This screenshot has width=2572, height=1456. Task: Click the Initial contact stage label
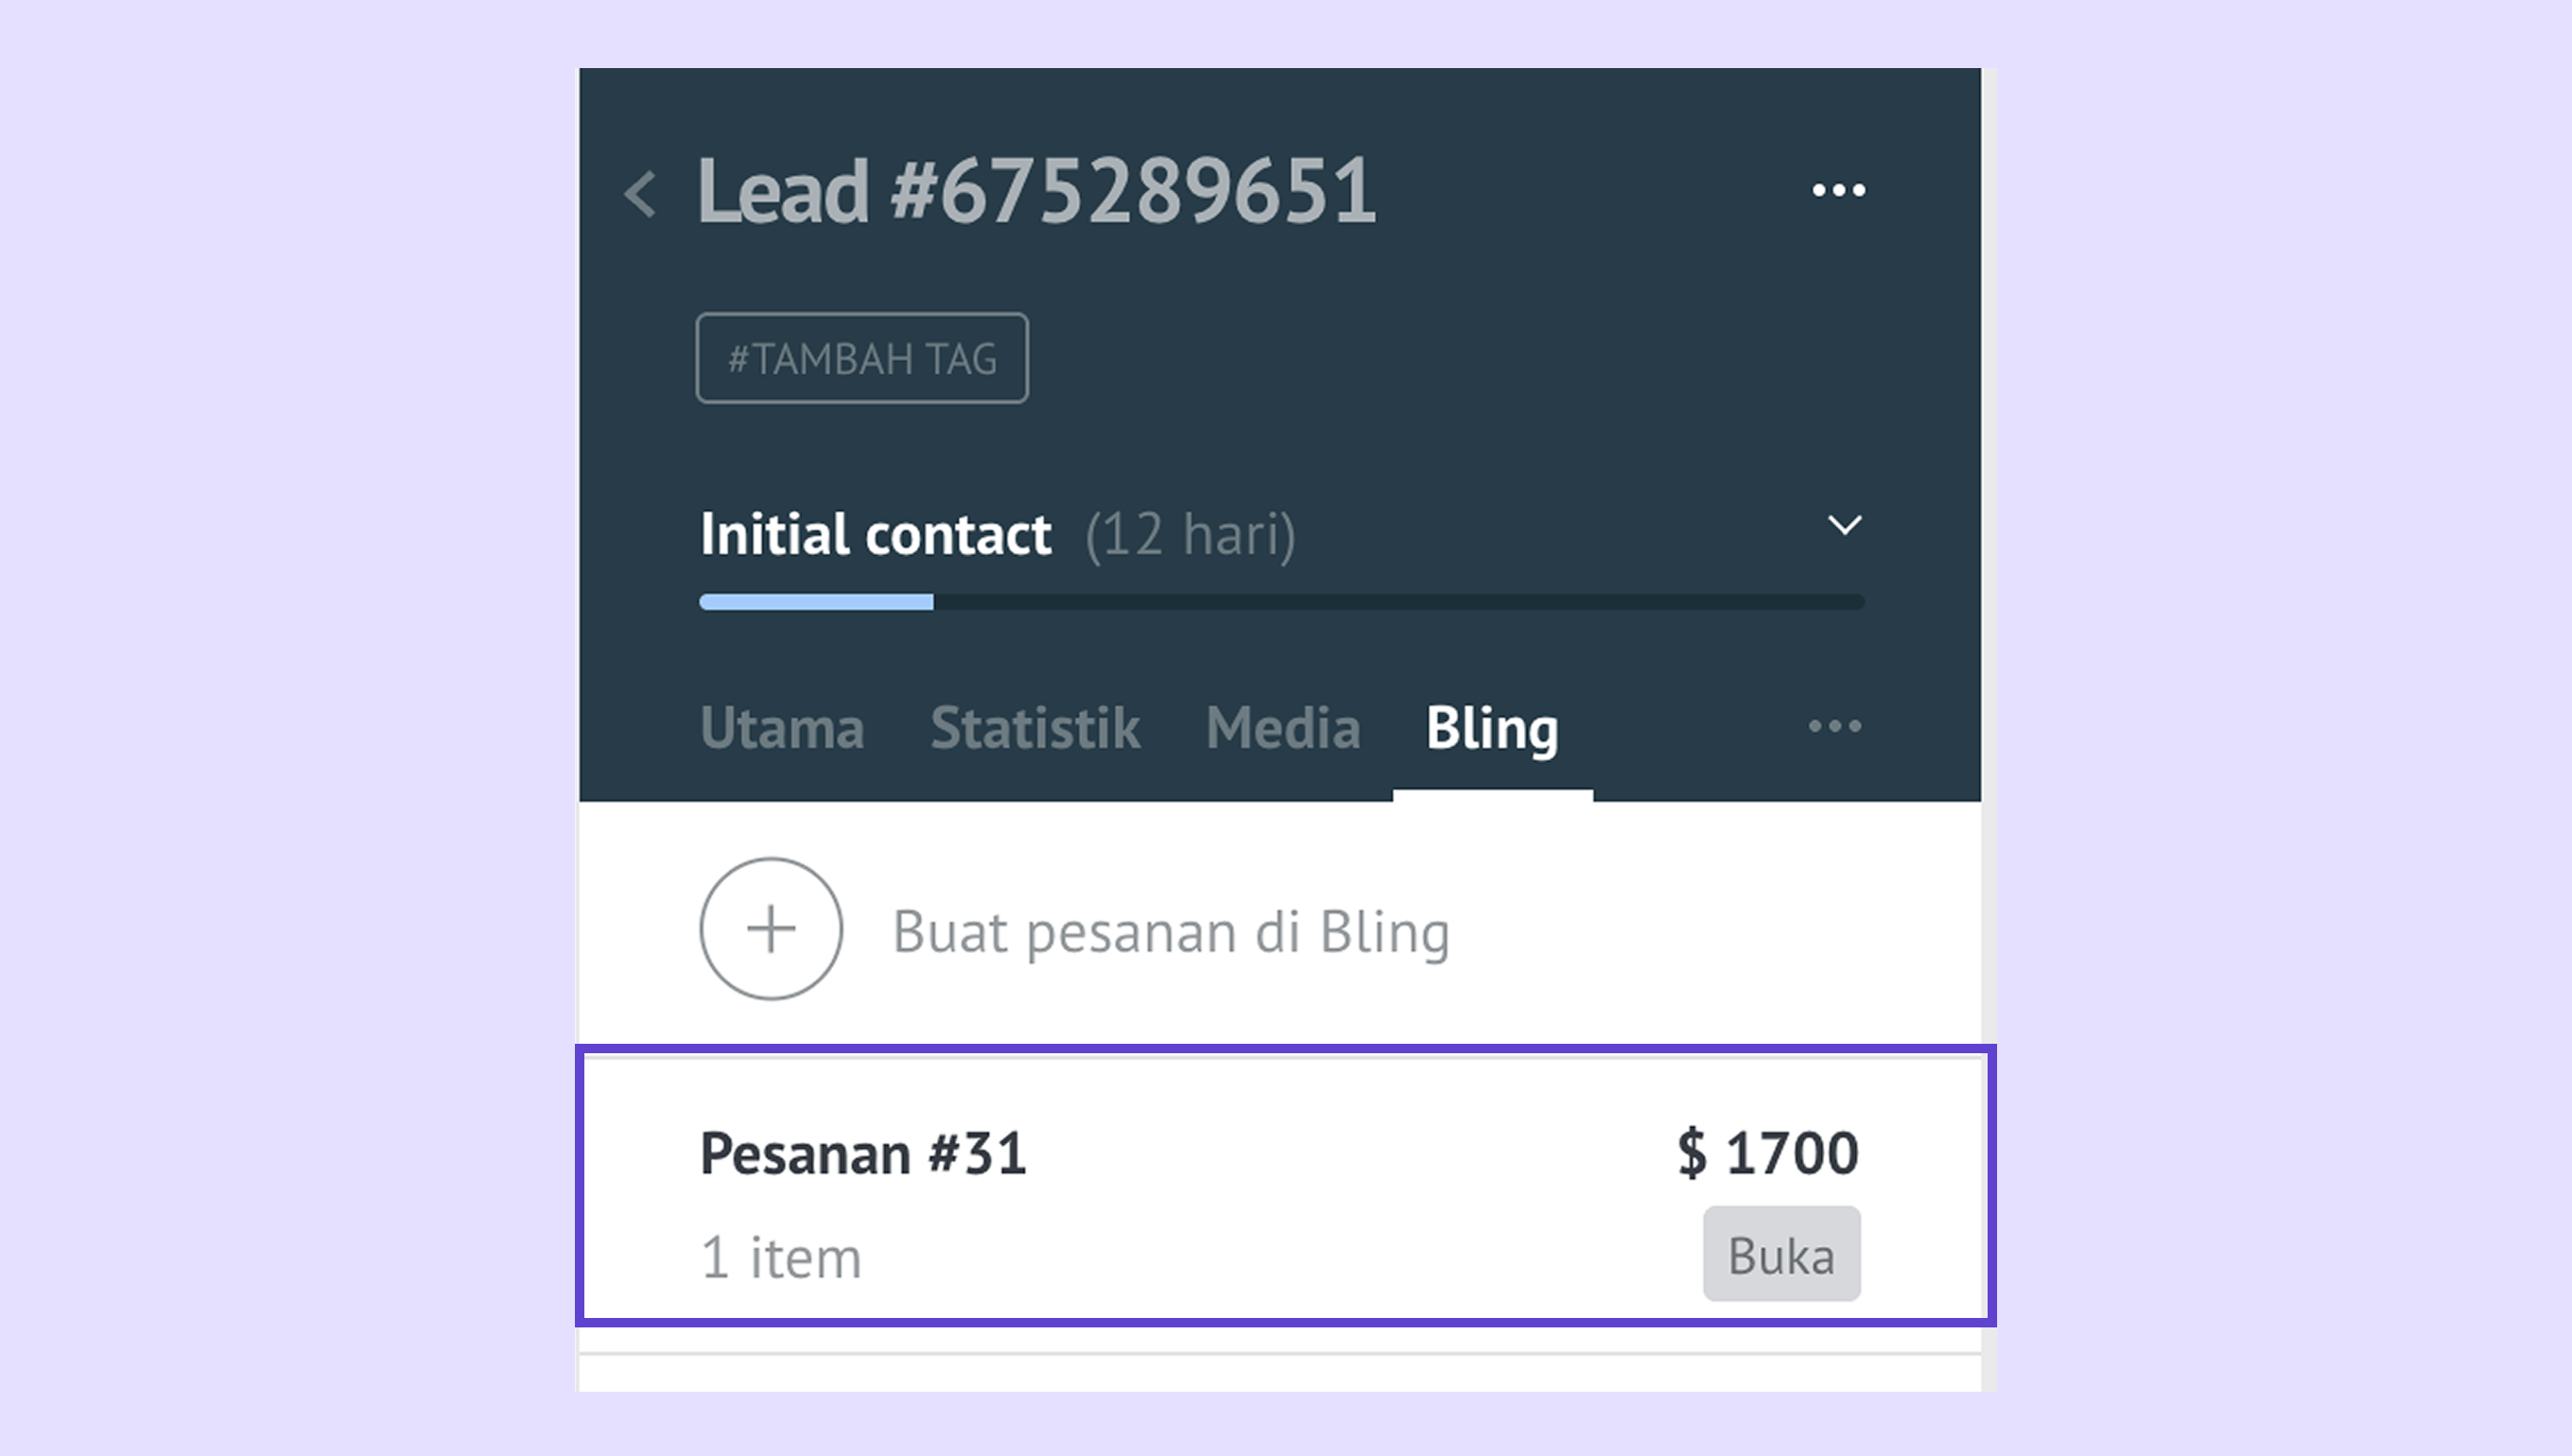[875, 534]
